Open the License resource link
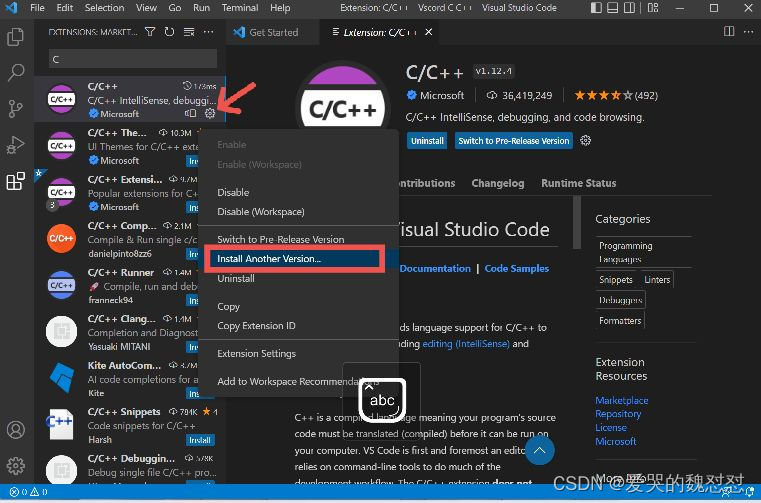Image resolution: width=761 pixels, height=503 pixels. coord(611,428)
